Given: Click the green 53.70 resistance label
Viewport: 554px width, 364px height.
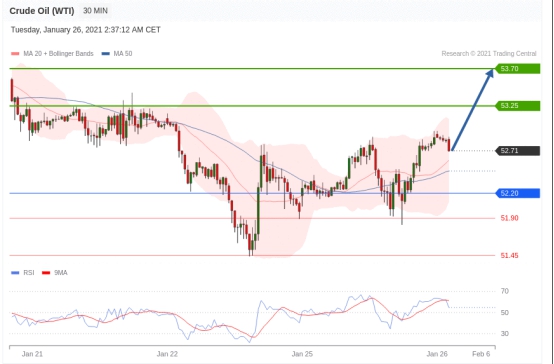Looking at the screenshot, I should pyautogui.click(x=518, y=69).
